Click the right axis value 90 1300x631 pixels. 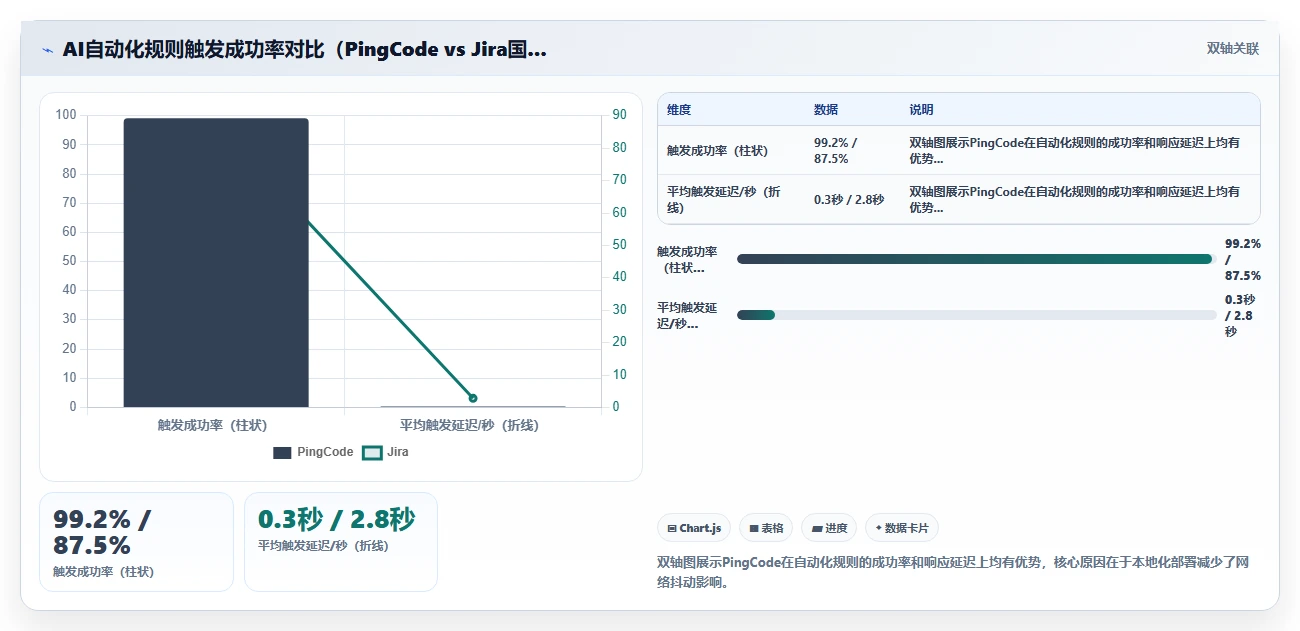click(619, 115)
